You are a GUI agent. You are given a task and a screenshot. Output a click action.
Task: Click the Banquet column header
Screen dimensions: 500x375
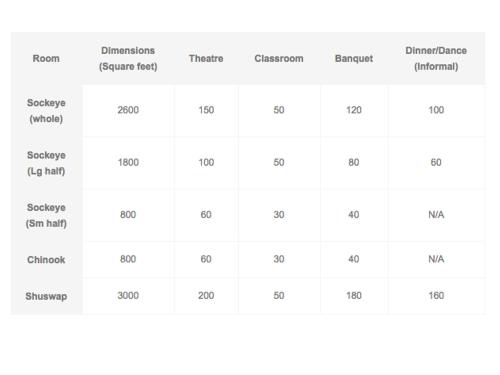coord(354,59)
